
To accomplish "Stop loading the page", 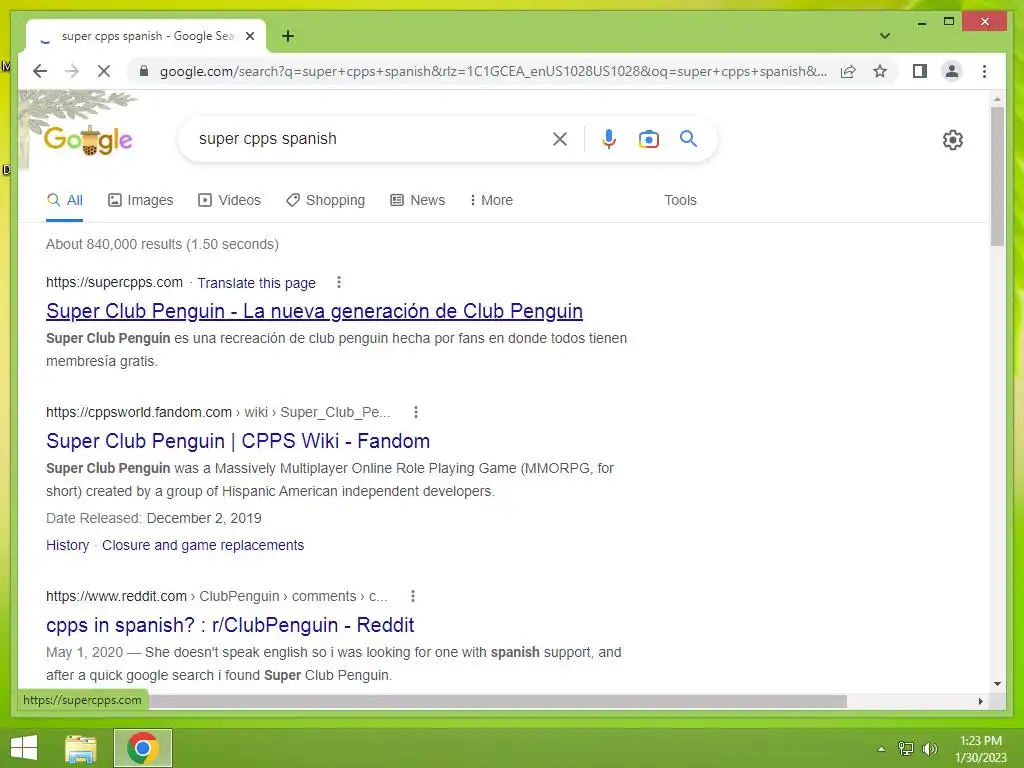I will 104,71.
